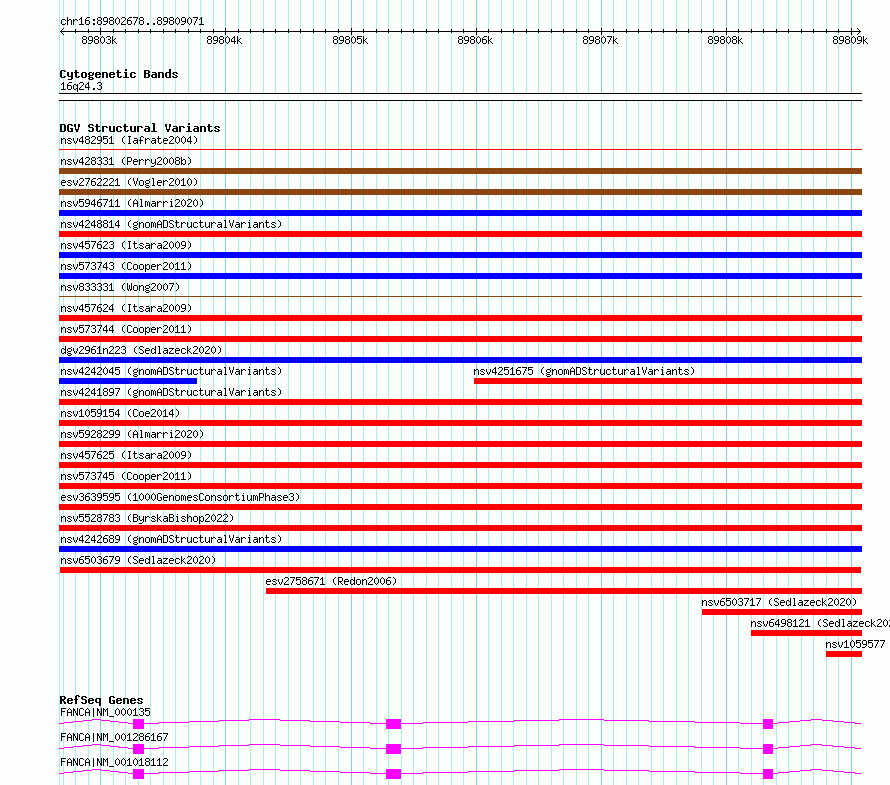Open the nsv1059577 variant label
Image resolution: width=890 pixels, height=785 pixels.
click(855, 644)
